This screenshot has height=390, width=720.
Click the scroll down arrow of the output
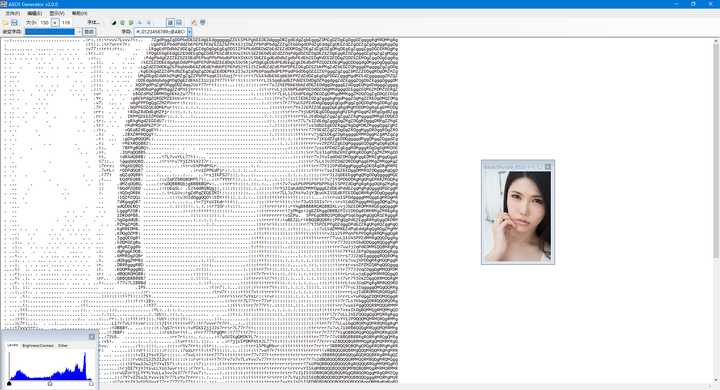(x=716, y=380)
